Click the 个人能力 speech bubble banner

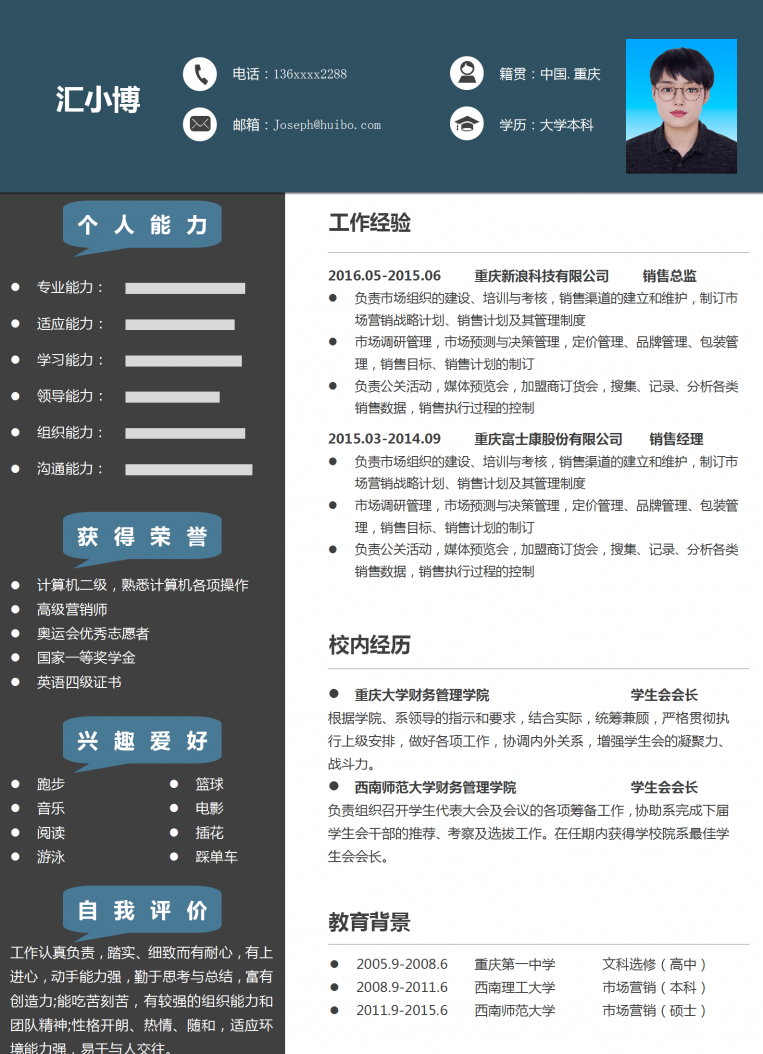[x=142, y=227]
